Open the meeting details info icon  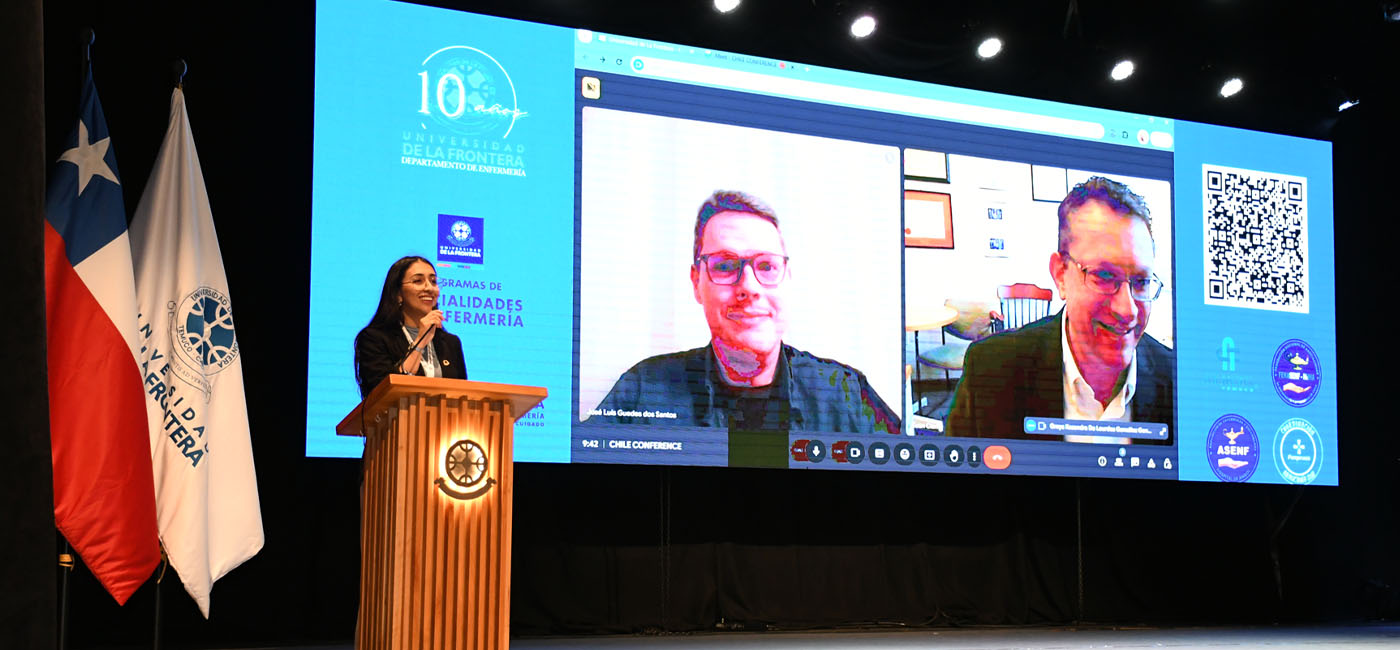[x=1102, y=461]
